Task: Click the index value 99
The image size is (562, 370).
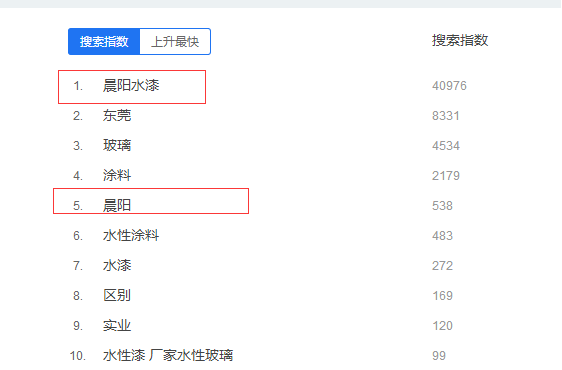Action: tap(439, 356)
